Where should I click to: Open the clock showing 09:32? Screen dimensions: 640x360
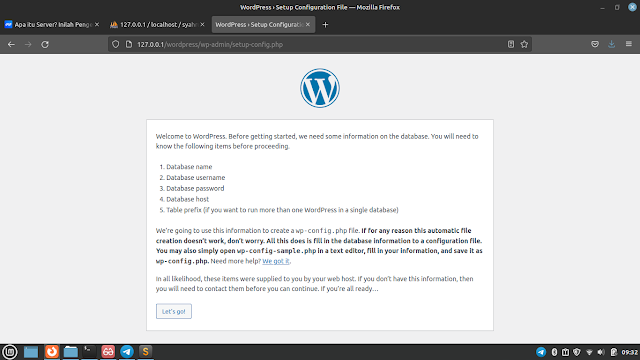[x=630, y=352]
